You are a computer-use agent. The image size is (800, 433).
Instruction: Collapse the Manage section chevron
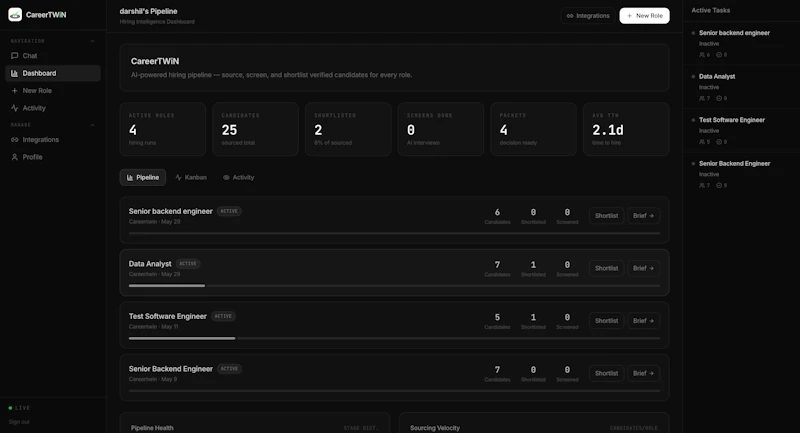point(92,124)
